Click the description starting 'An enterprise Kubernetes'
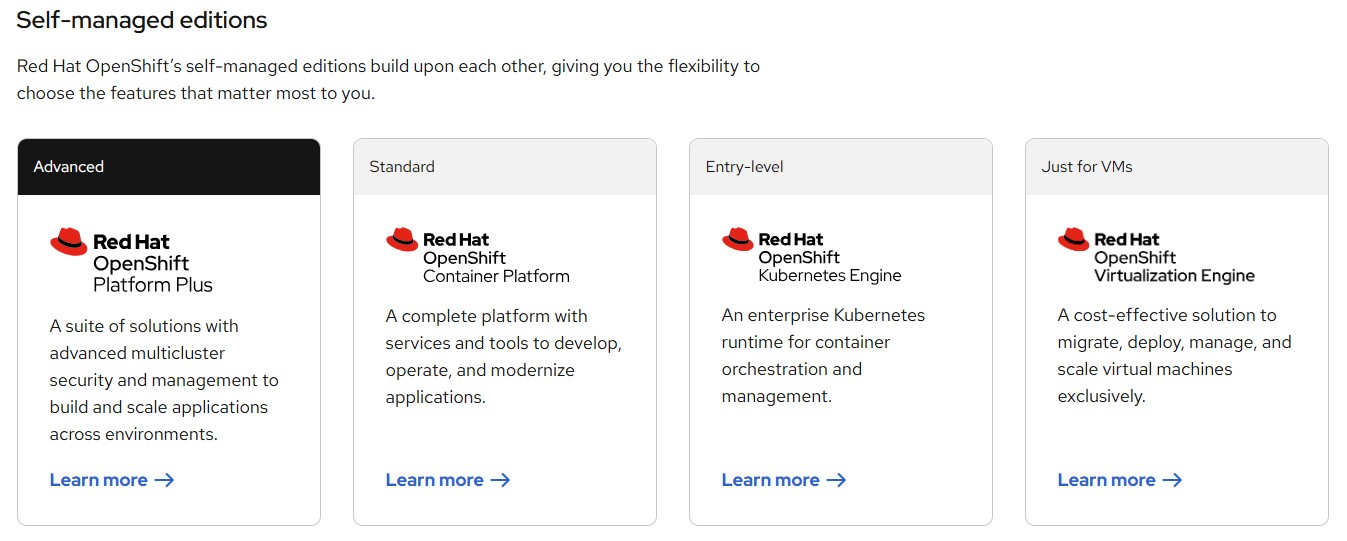The height and width of the screenshot is (541, 1347). click(x=824, y=356)
